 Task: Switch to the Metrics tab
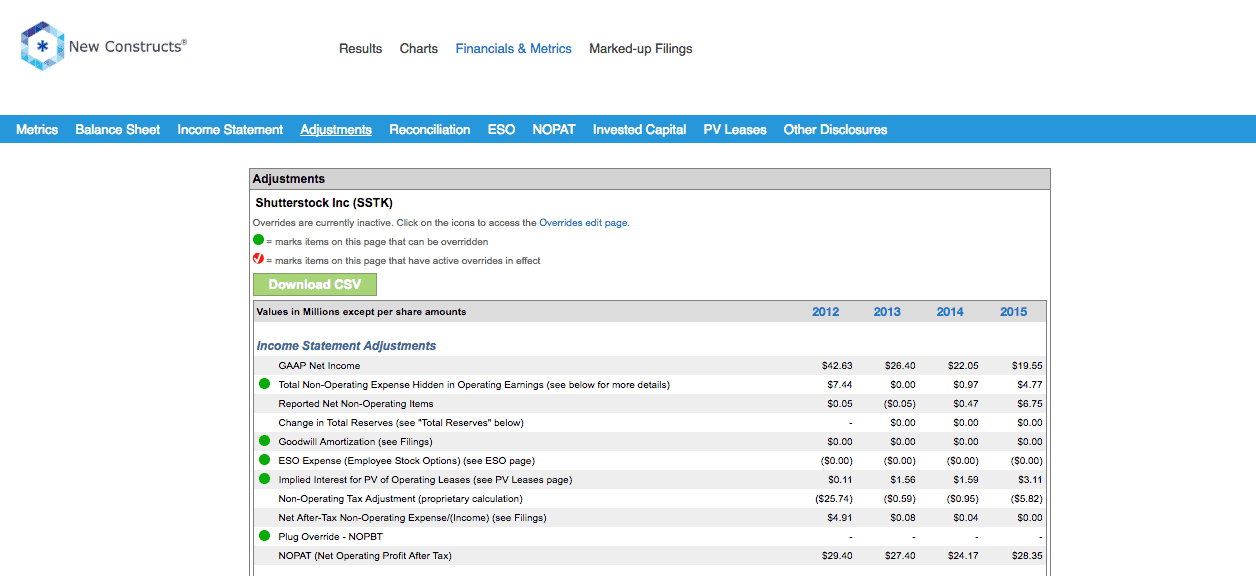pos(37,129)
